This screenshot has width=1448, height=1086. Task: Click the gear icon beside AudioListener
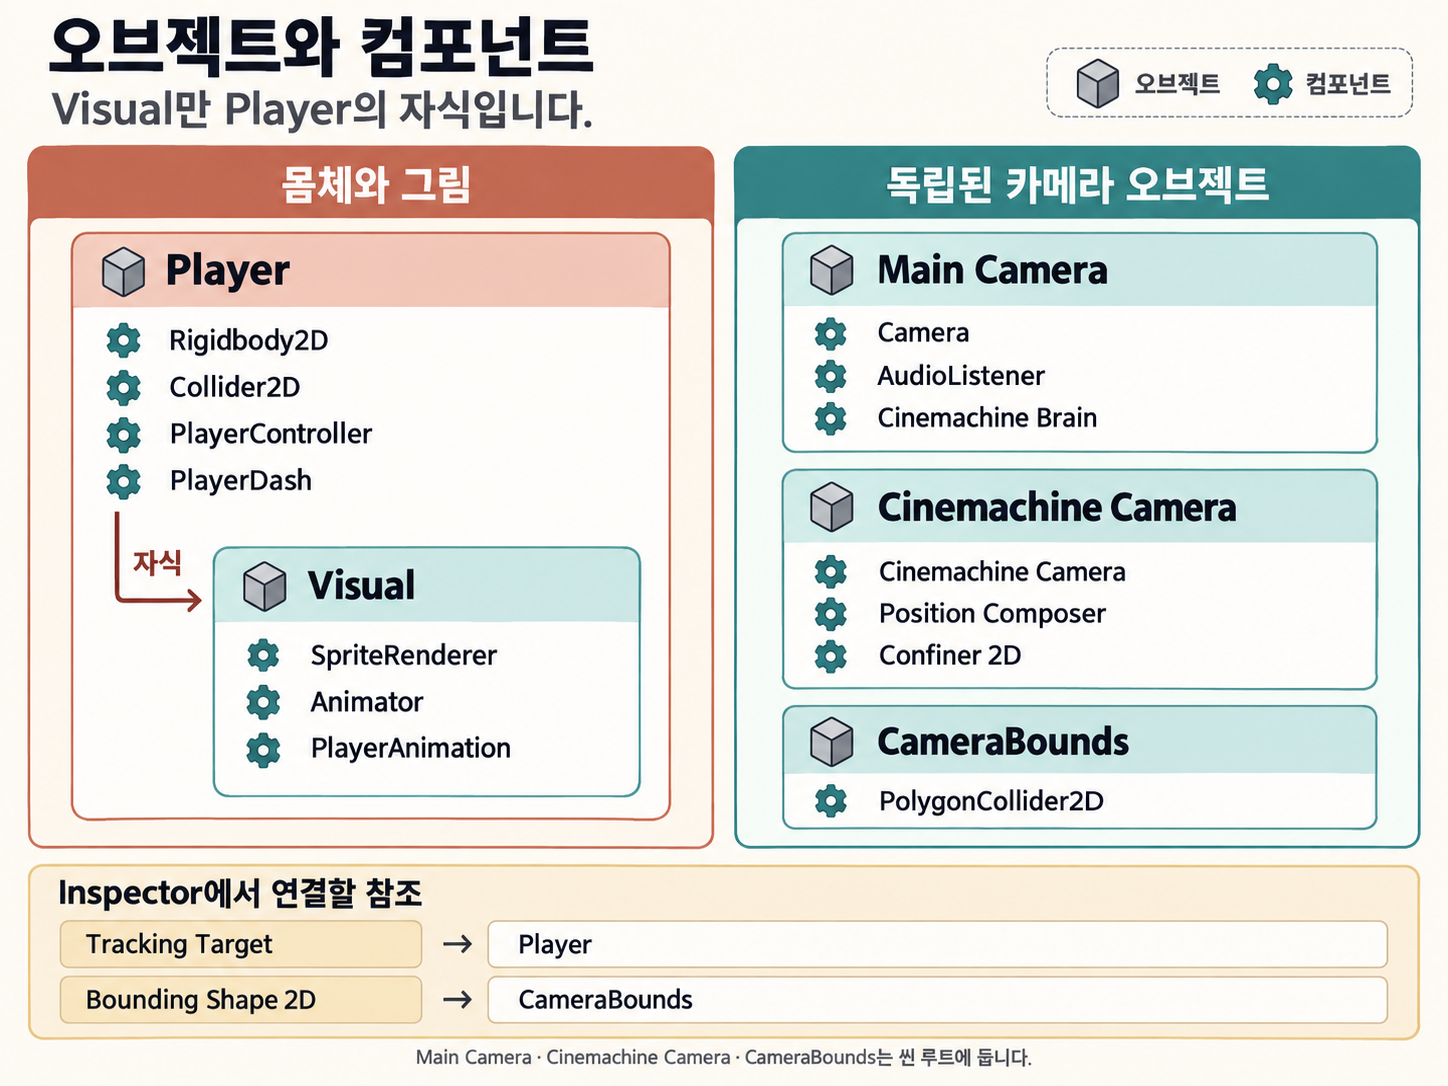[x=831, y=376]
